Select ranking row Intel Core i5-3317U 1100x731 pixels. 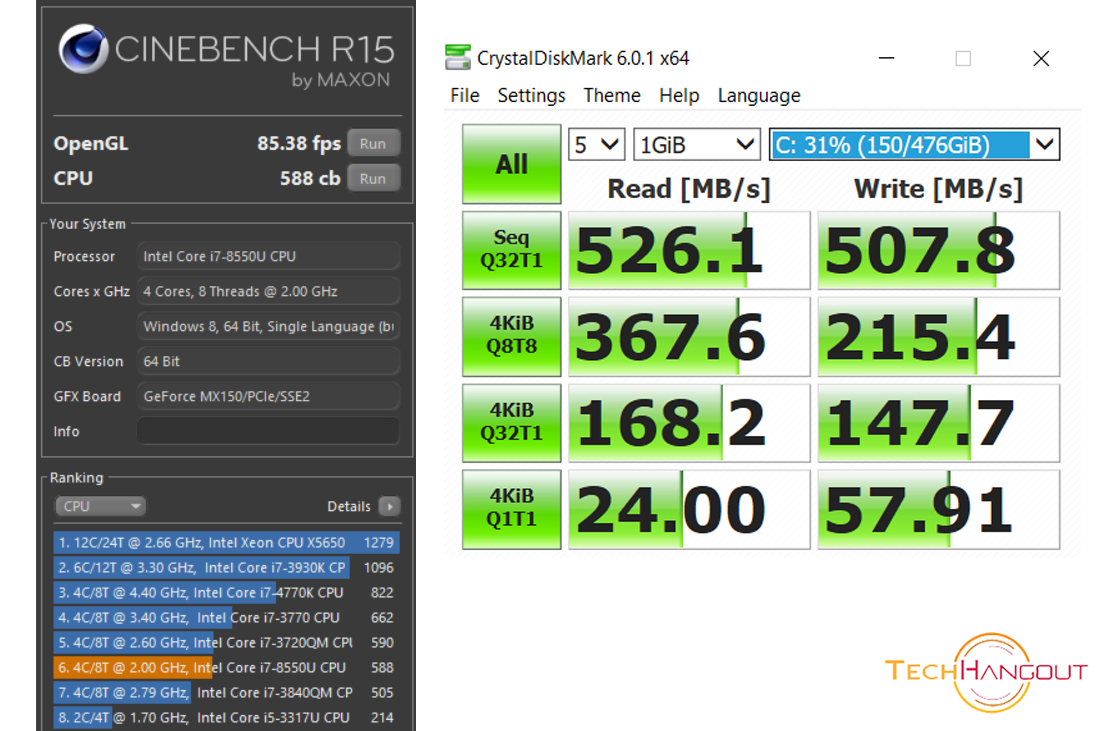pyautogui.click(x=227, y=718)
